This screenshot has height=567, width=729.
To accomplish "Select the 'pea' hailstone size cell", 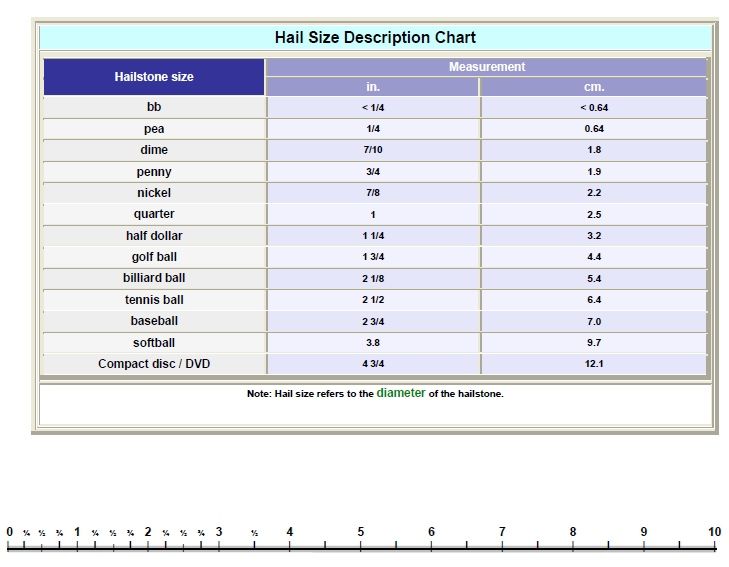I will coord(154,129).
